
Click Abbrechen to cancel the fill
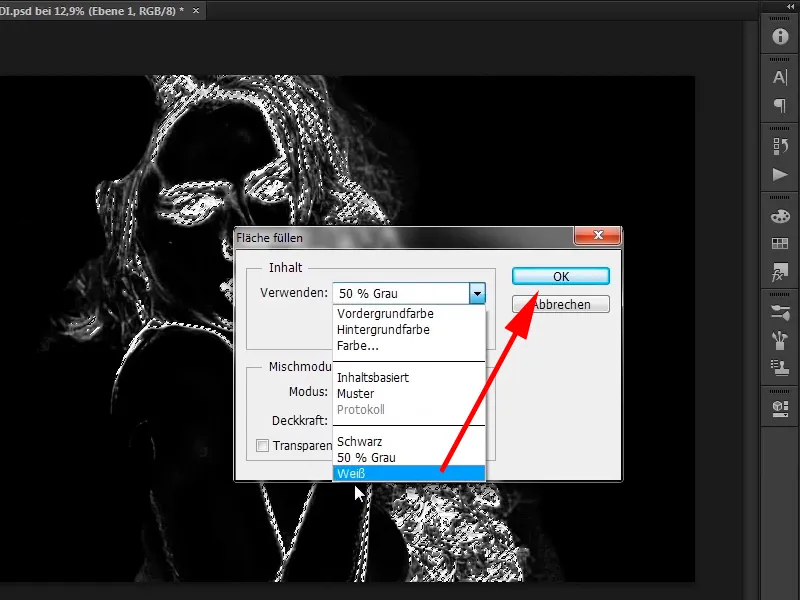click(561, 304)
